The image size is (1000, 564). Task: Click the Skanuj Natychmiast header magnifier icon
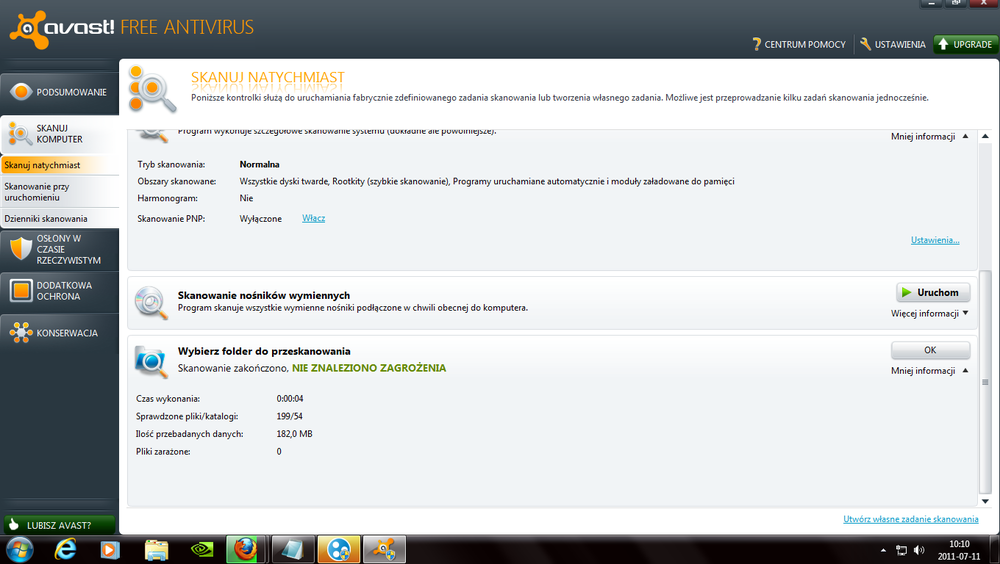click(x=152, y=89)
